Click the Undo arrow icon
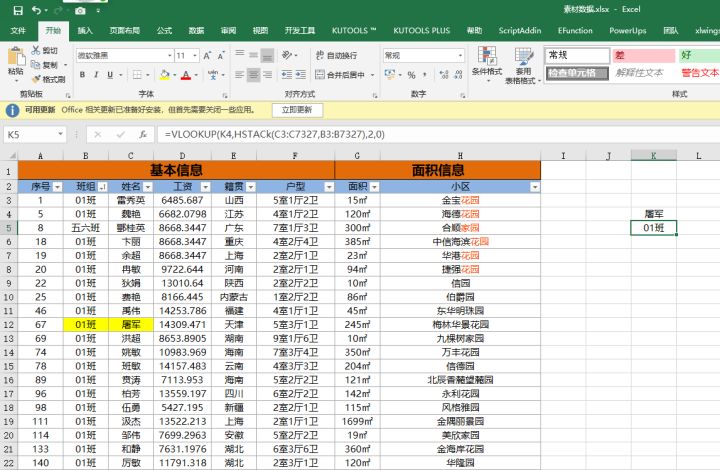Screen dimensions: 720x470 pyautogui.click(x=36, y=10)
